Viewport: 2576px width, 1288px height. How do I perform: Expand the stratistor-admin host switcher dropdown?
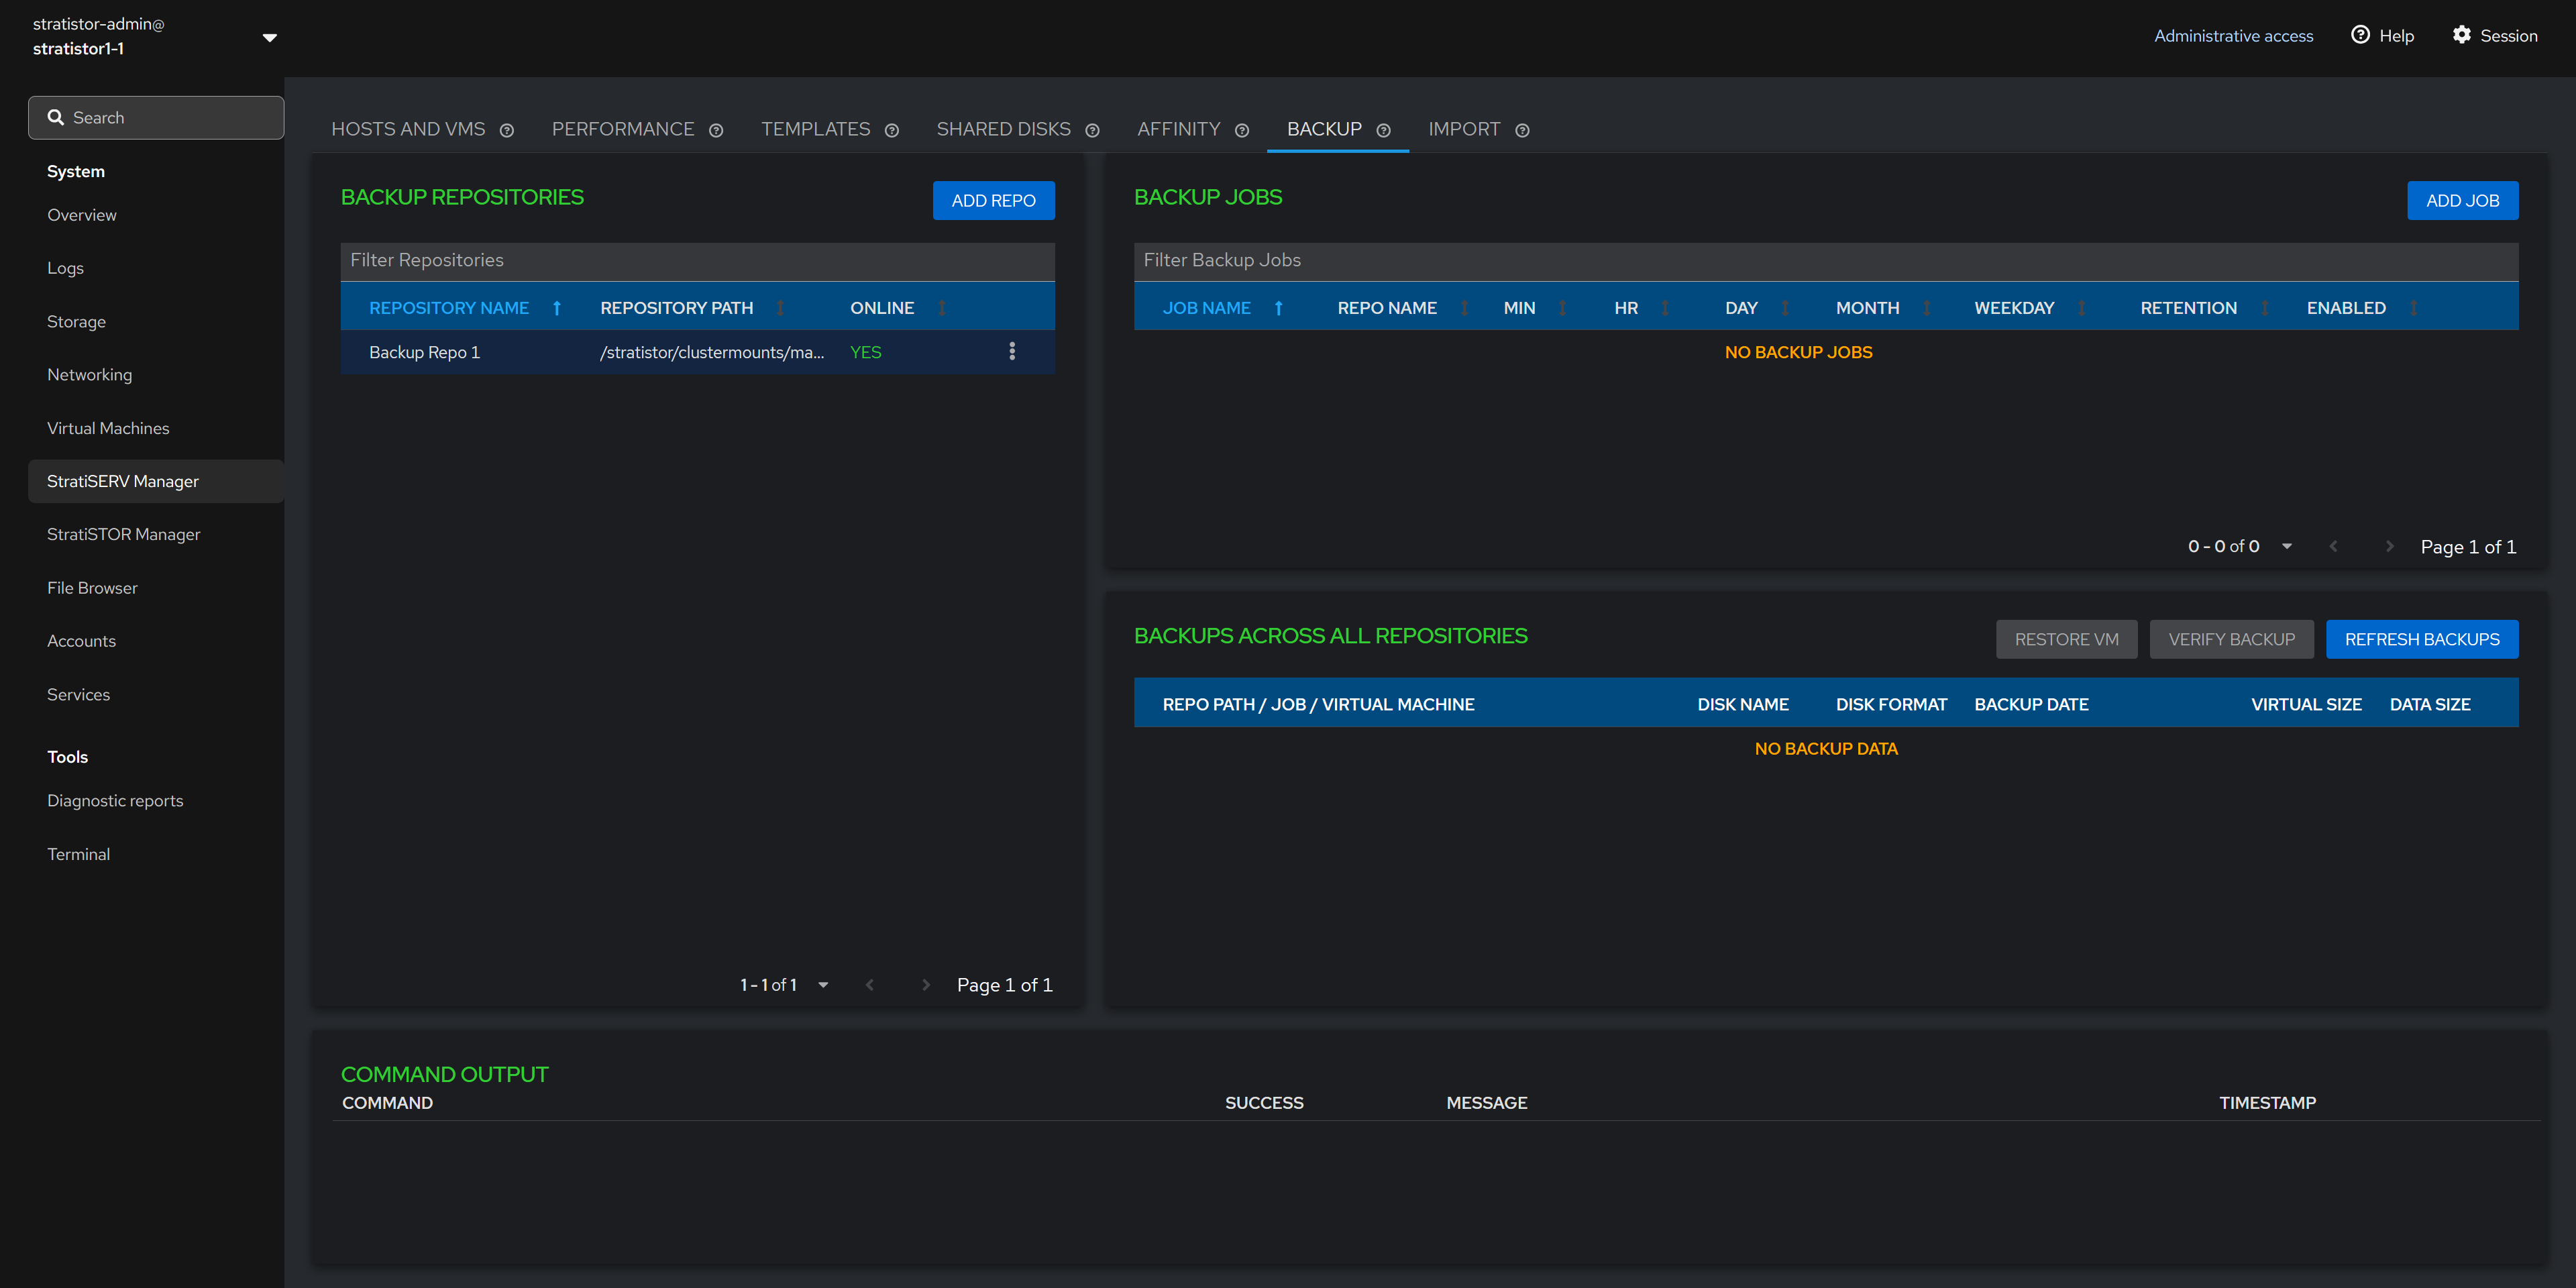(x=269, y=37)
